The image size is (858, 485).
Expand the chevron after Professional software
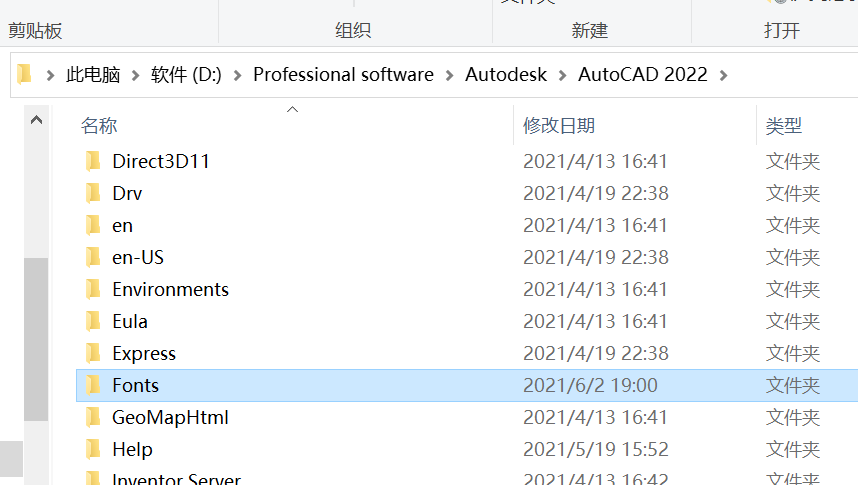pyautogui.click(x=450, y=75)
